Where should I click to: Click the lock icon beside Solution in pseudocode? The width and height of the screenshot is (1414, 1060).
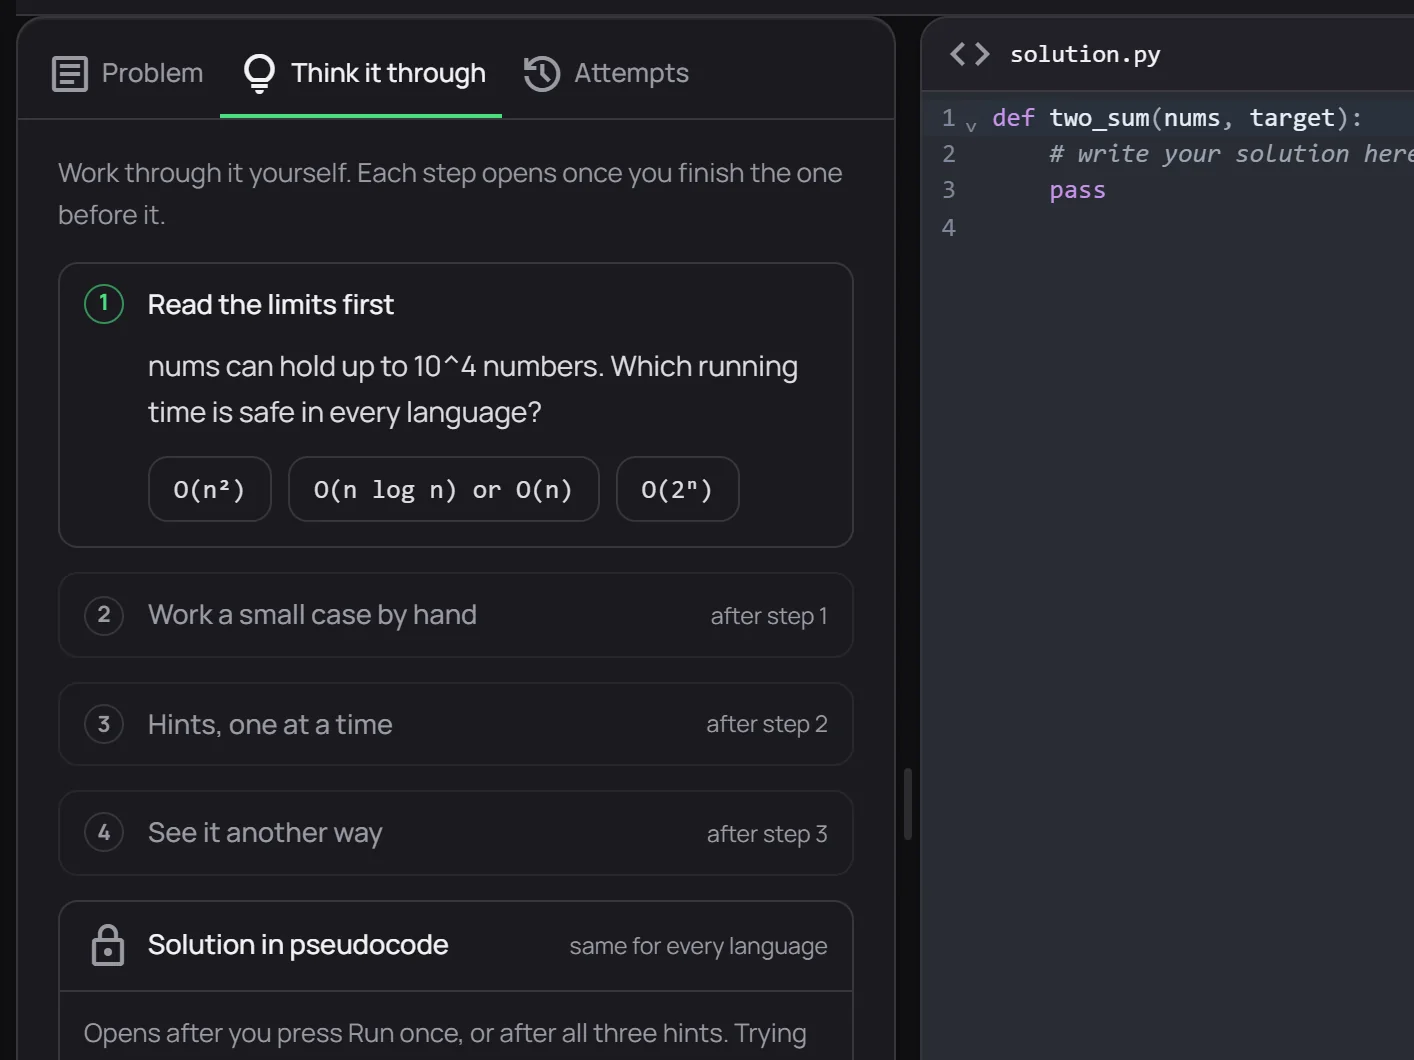tap(108, 945)
